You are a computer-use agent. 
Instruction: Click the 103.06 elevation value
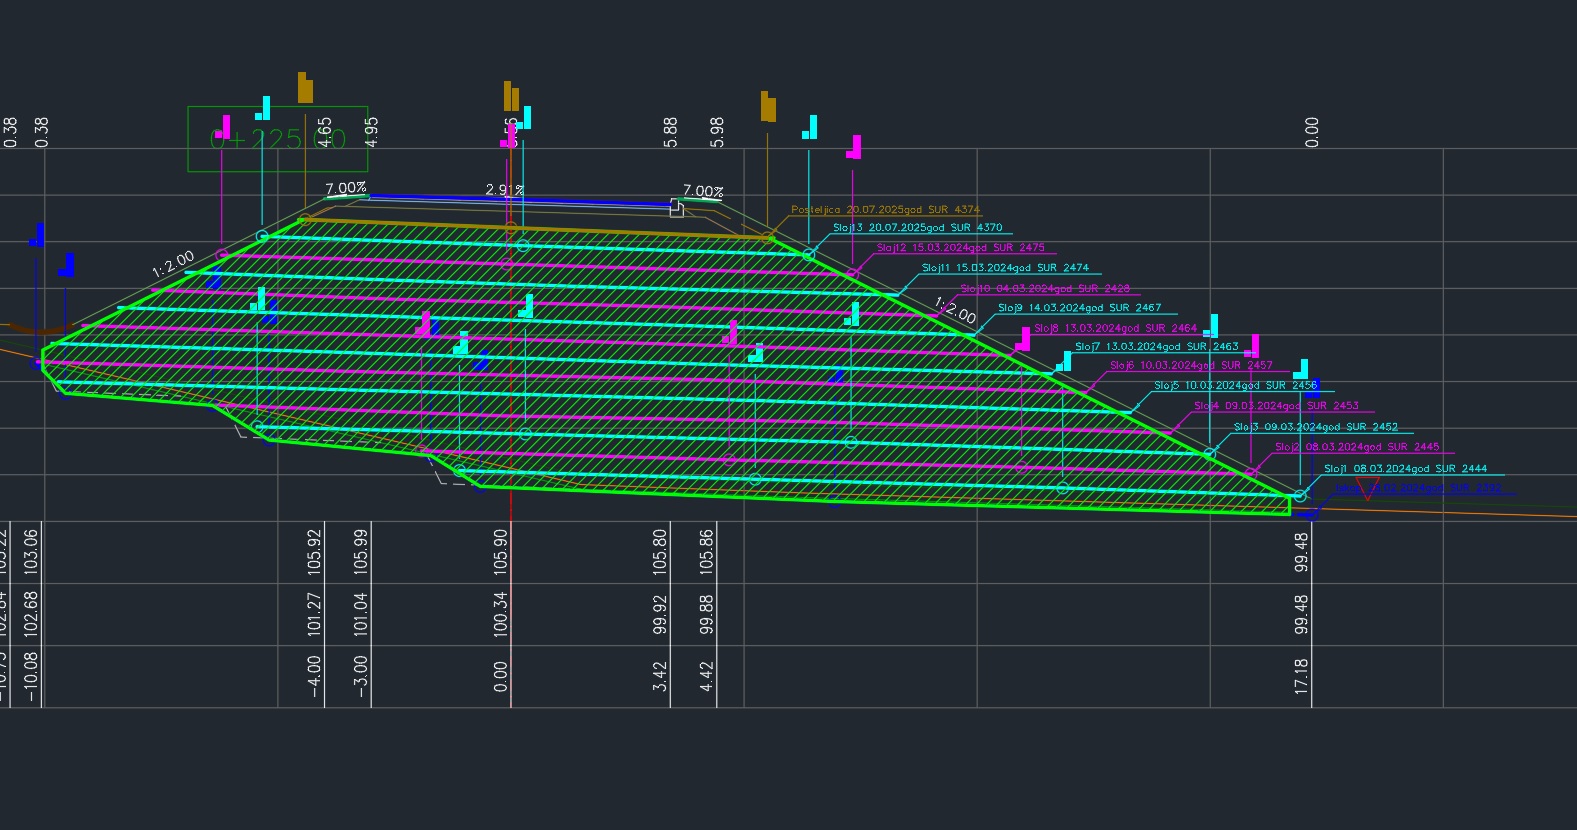(31, 551)
